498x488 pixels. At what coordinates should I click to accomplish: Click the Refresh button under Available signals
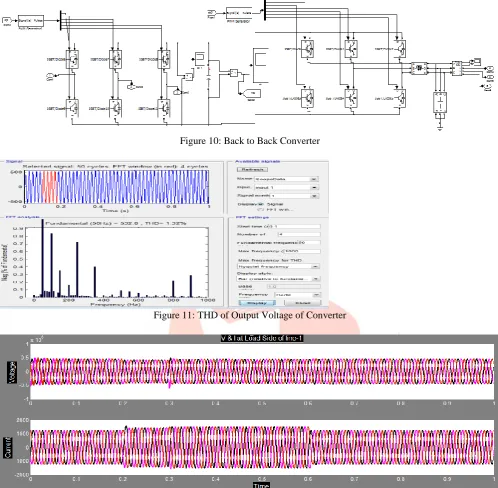pos(252,170)
